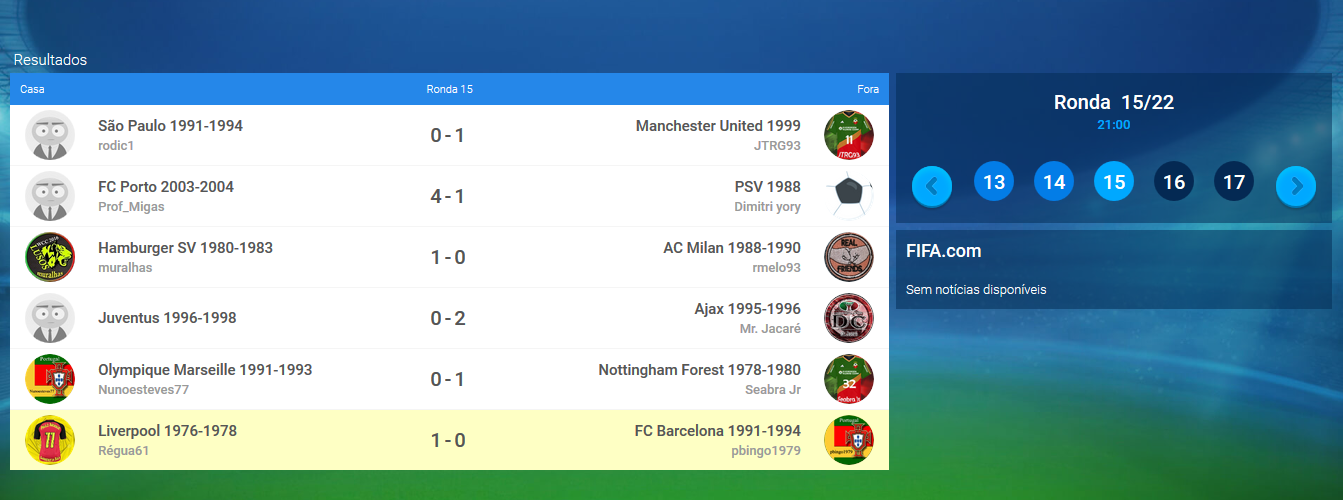Image resolution: width=1343 pixels, height=500 pixels.
Task: Go to round 17
Action: pyautogui.click(x=1234, y=182)
